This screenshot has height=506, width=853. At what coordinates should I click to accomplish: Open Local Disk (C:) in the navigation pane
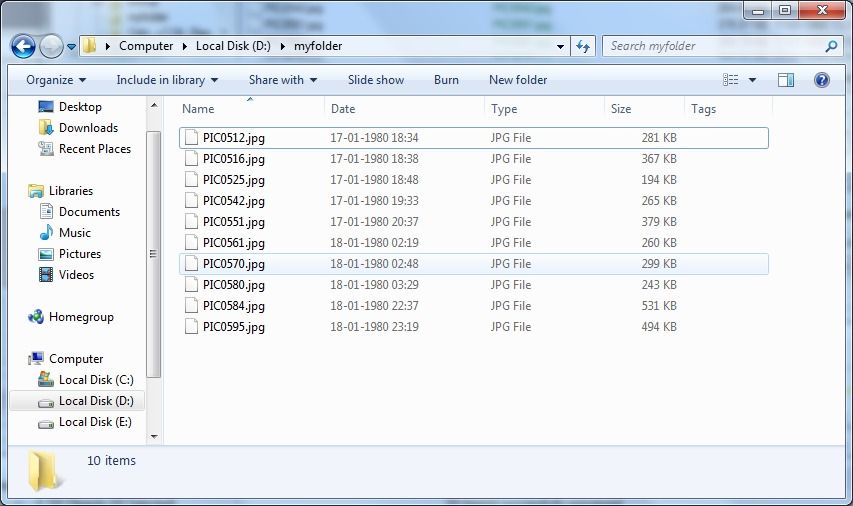(x=86, y=380)
